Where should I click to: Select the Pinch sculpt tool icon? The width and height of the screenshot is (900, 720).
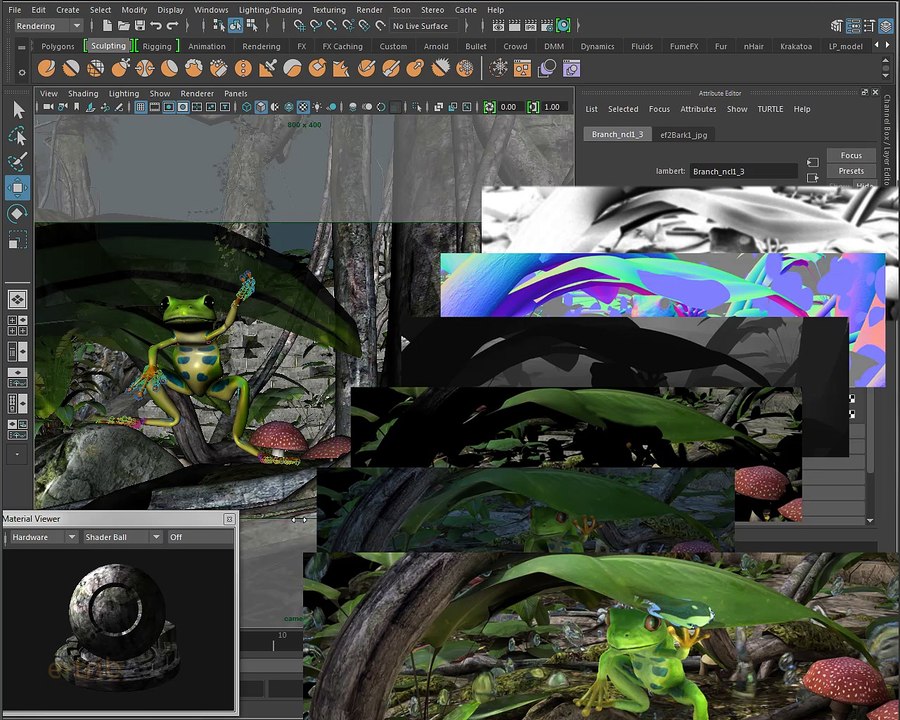point(145,68)
